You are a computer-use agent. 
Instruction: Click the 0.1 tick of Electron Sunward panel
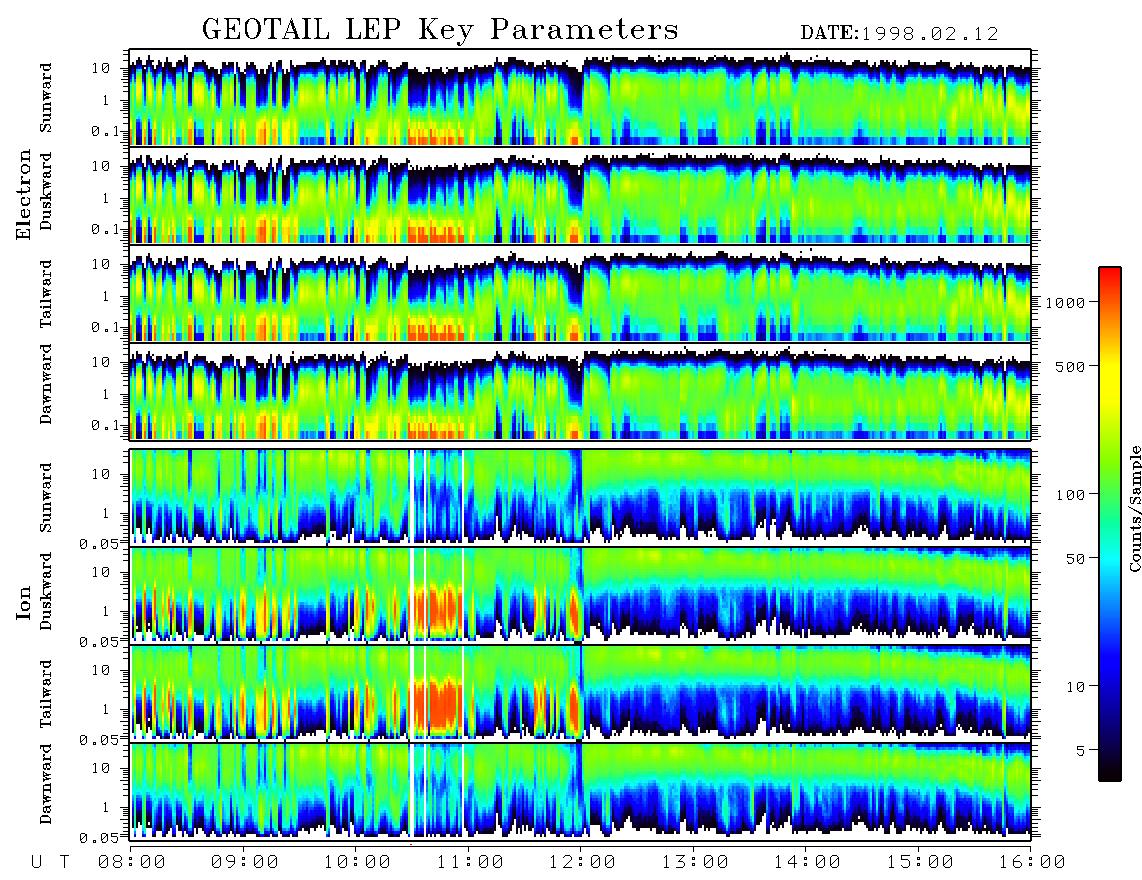(x=104, y=131)
